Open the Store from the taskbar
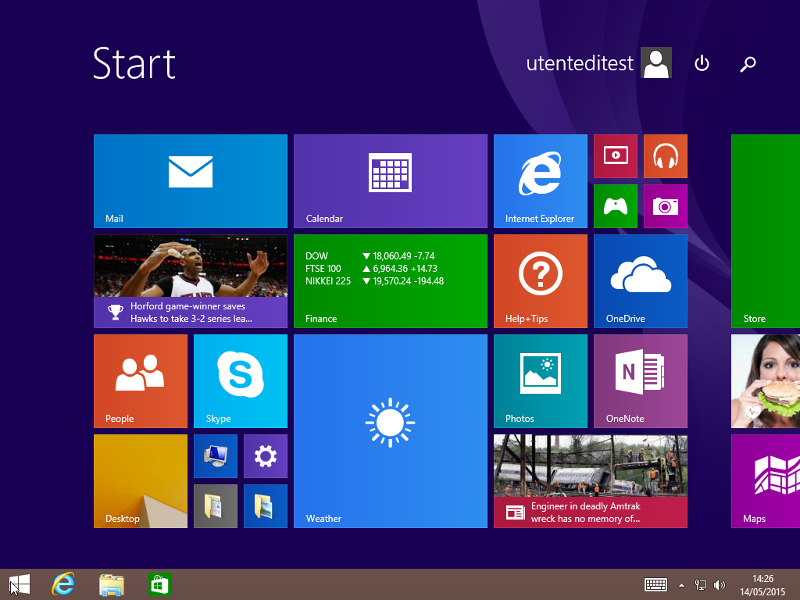 [x=159, y=584]
